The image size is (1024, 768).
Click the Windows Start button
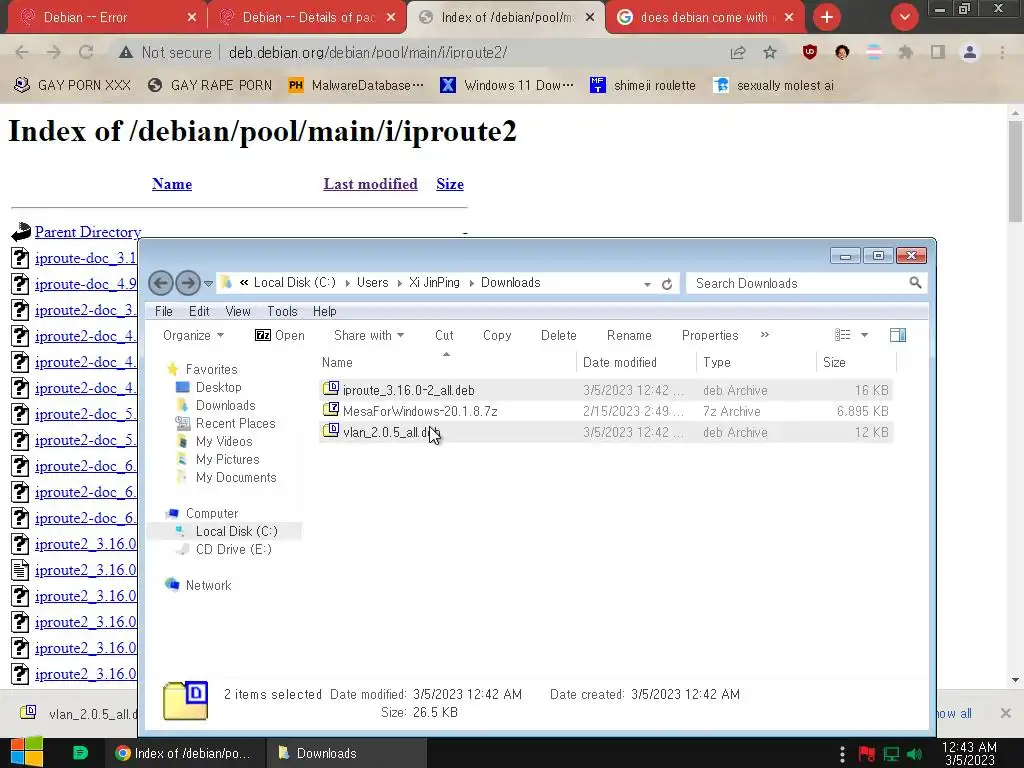[27, 752]
